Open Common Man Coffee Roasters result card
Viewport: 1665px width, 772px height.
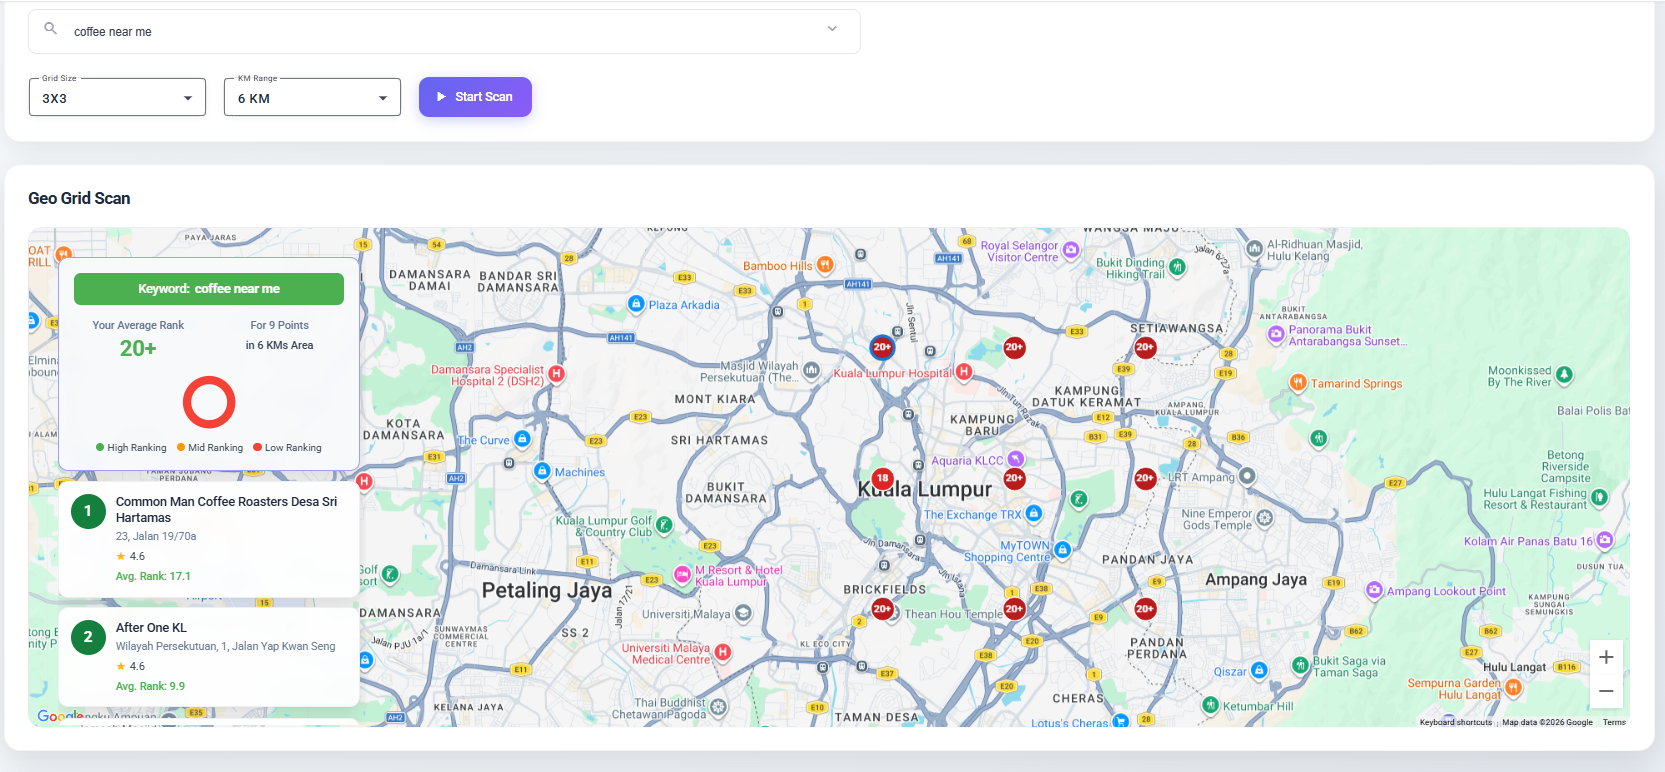[x=209, y=539]
